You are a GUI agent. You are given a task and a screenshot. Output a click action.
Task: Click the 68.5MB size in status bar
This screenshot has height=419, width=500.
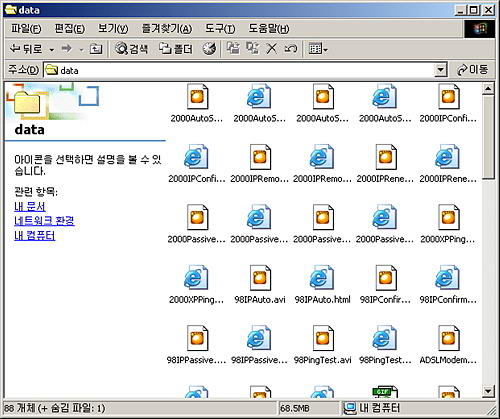(295, 408)
